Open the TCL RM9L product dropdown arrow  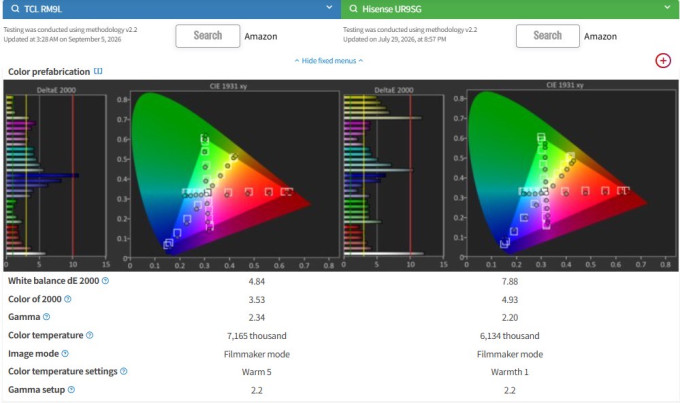click(329, 7)
